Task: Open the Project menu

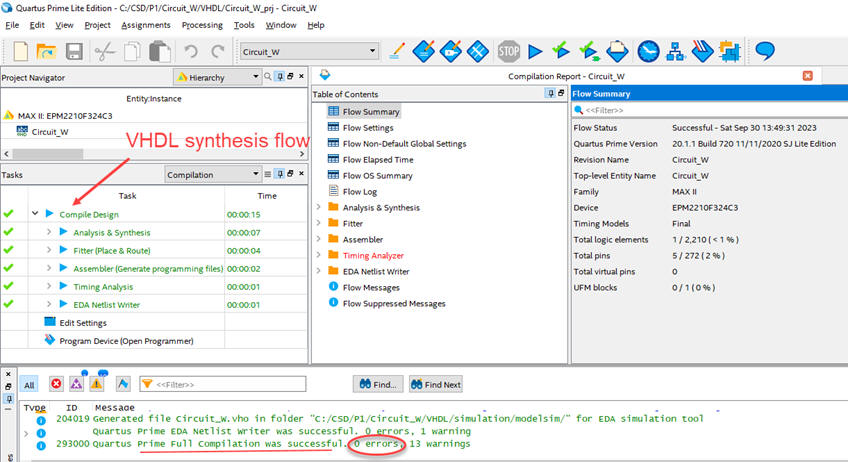Action: pyautogui.click(x=97, y=25)
